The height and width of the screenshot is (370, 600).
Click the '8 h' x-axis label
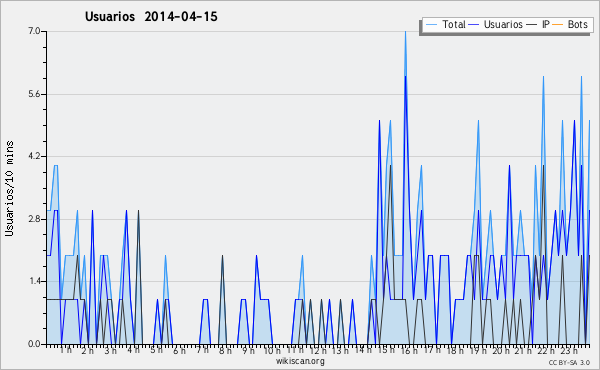pyautogui.click(x=225, y=351)
